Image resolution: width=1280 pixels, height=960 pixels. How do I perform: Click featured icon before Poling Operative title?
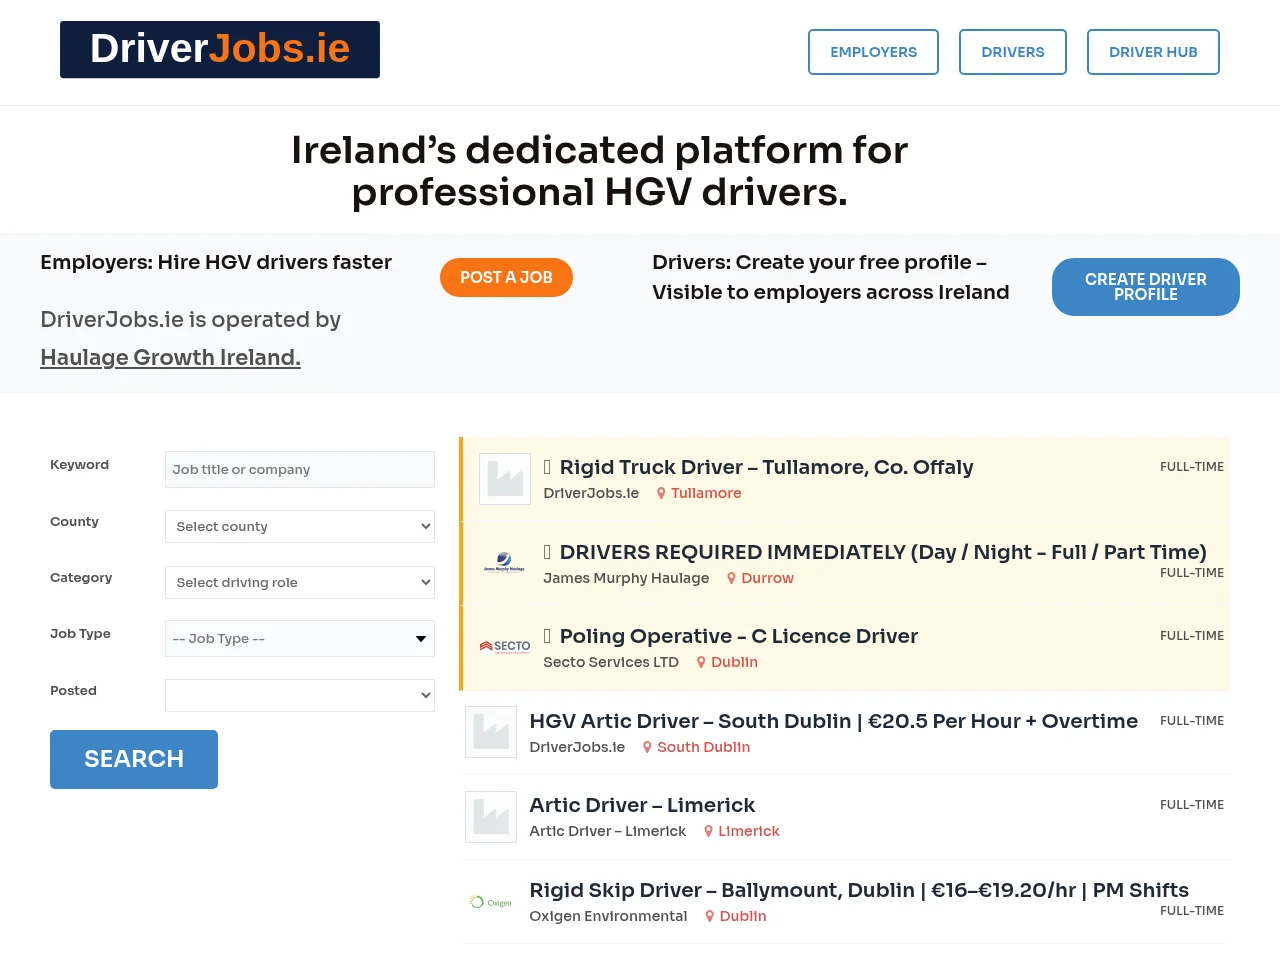pyautogui.click(x=547, y=636)
